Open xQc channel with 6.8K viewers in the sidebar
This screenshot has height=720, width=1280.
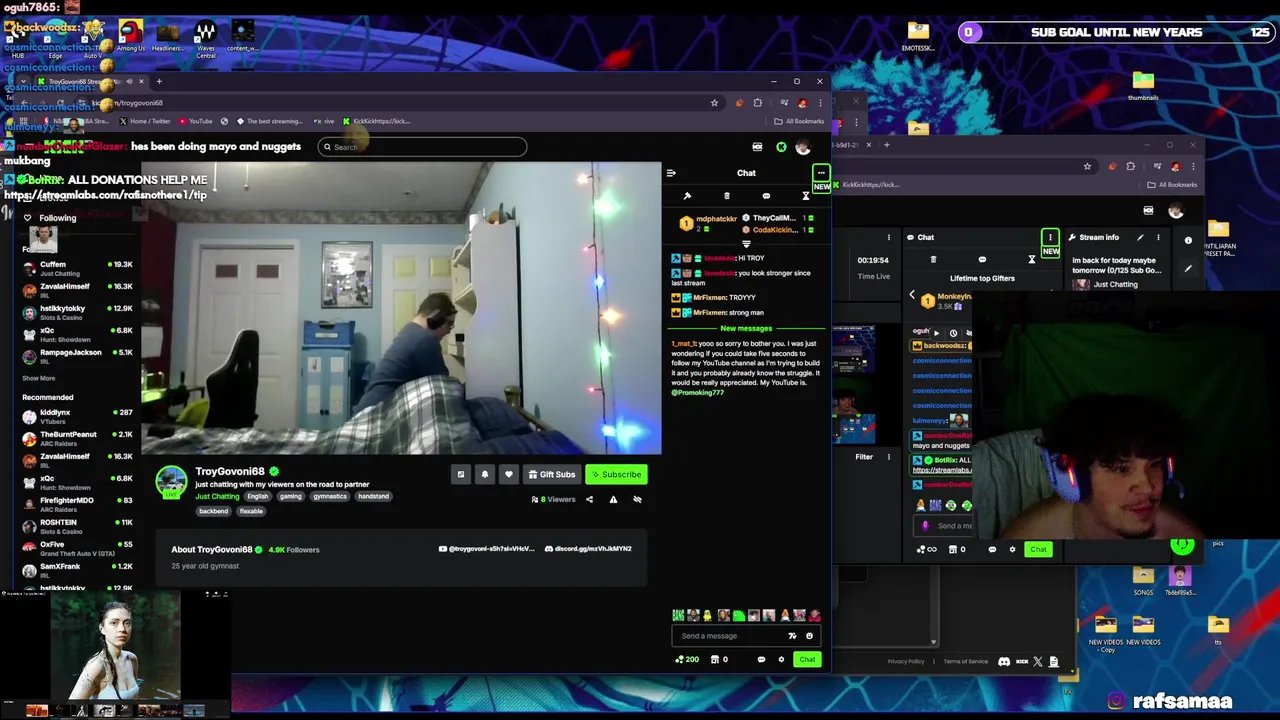(x=78, y=334)
